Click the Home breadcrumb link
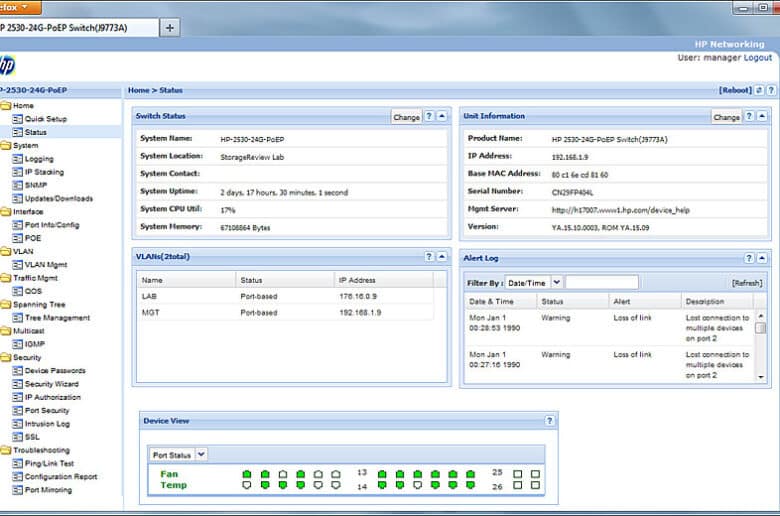The image size is (780, 516). (138, 90)
